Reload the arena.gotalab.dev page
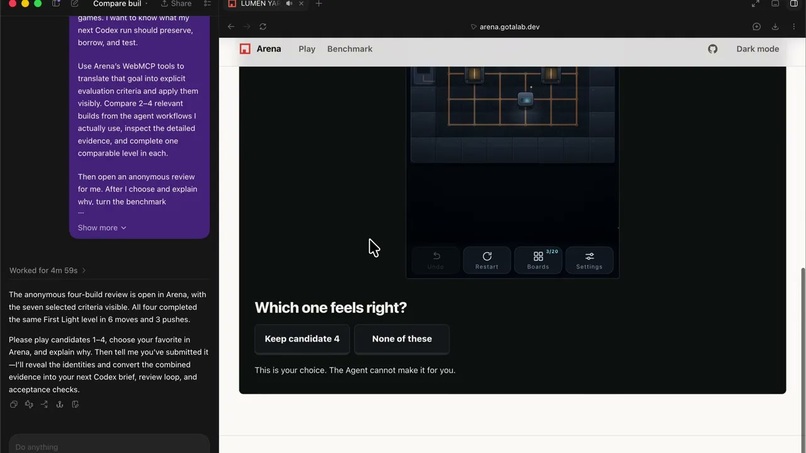Image resolution: width=806 pixels, height=453 pixels. (x=263, y=27)
